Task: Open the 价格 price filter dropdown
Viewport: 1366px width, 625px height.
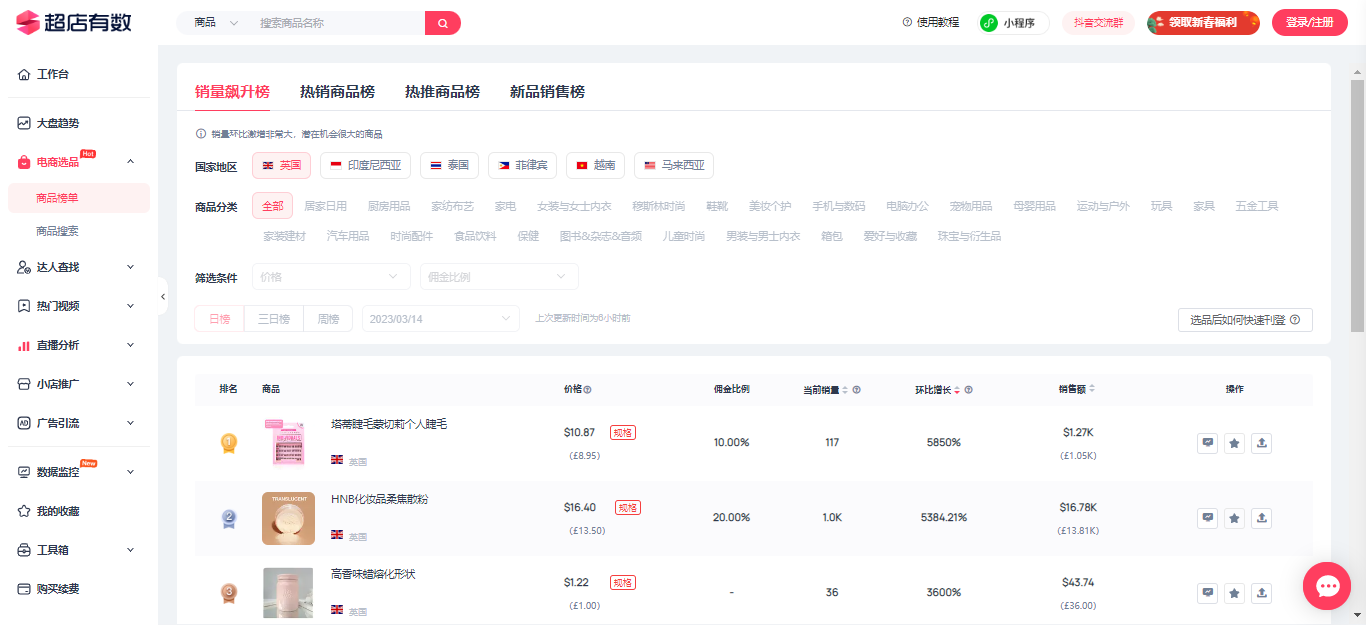Action: [331, 276]
